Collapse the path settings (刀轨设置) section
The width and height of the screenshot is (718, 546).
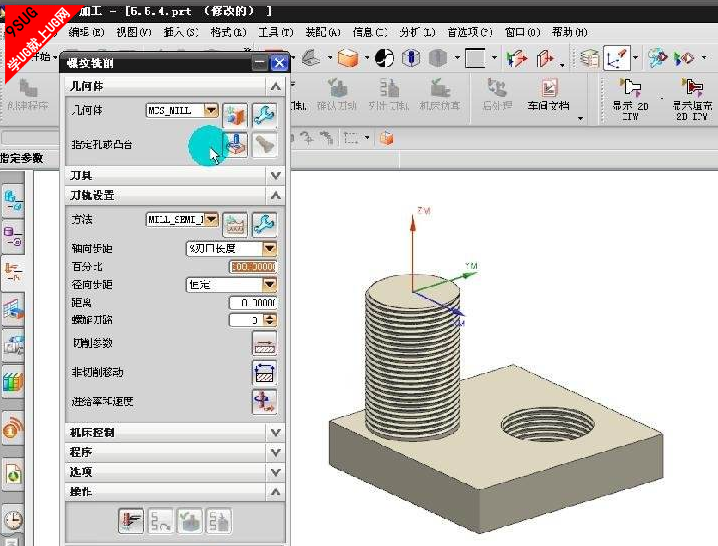coord(275,195)
